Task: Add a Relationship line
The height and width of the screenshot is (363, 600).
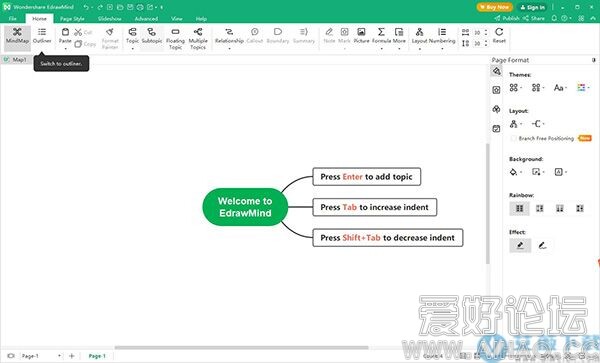Action: (229, 36)
